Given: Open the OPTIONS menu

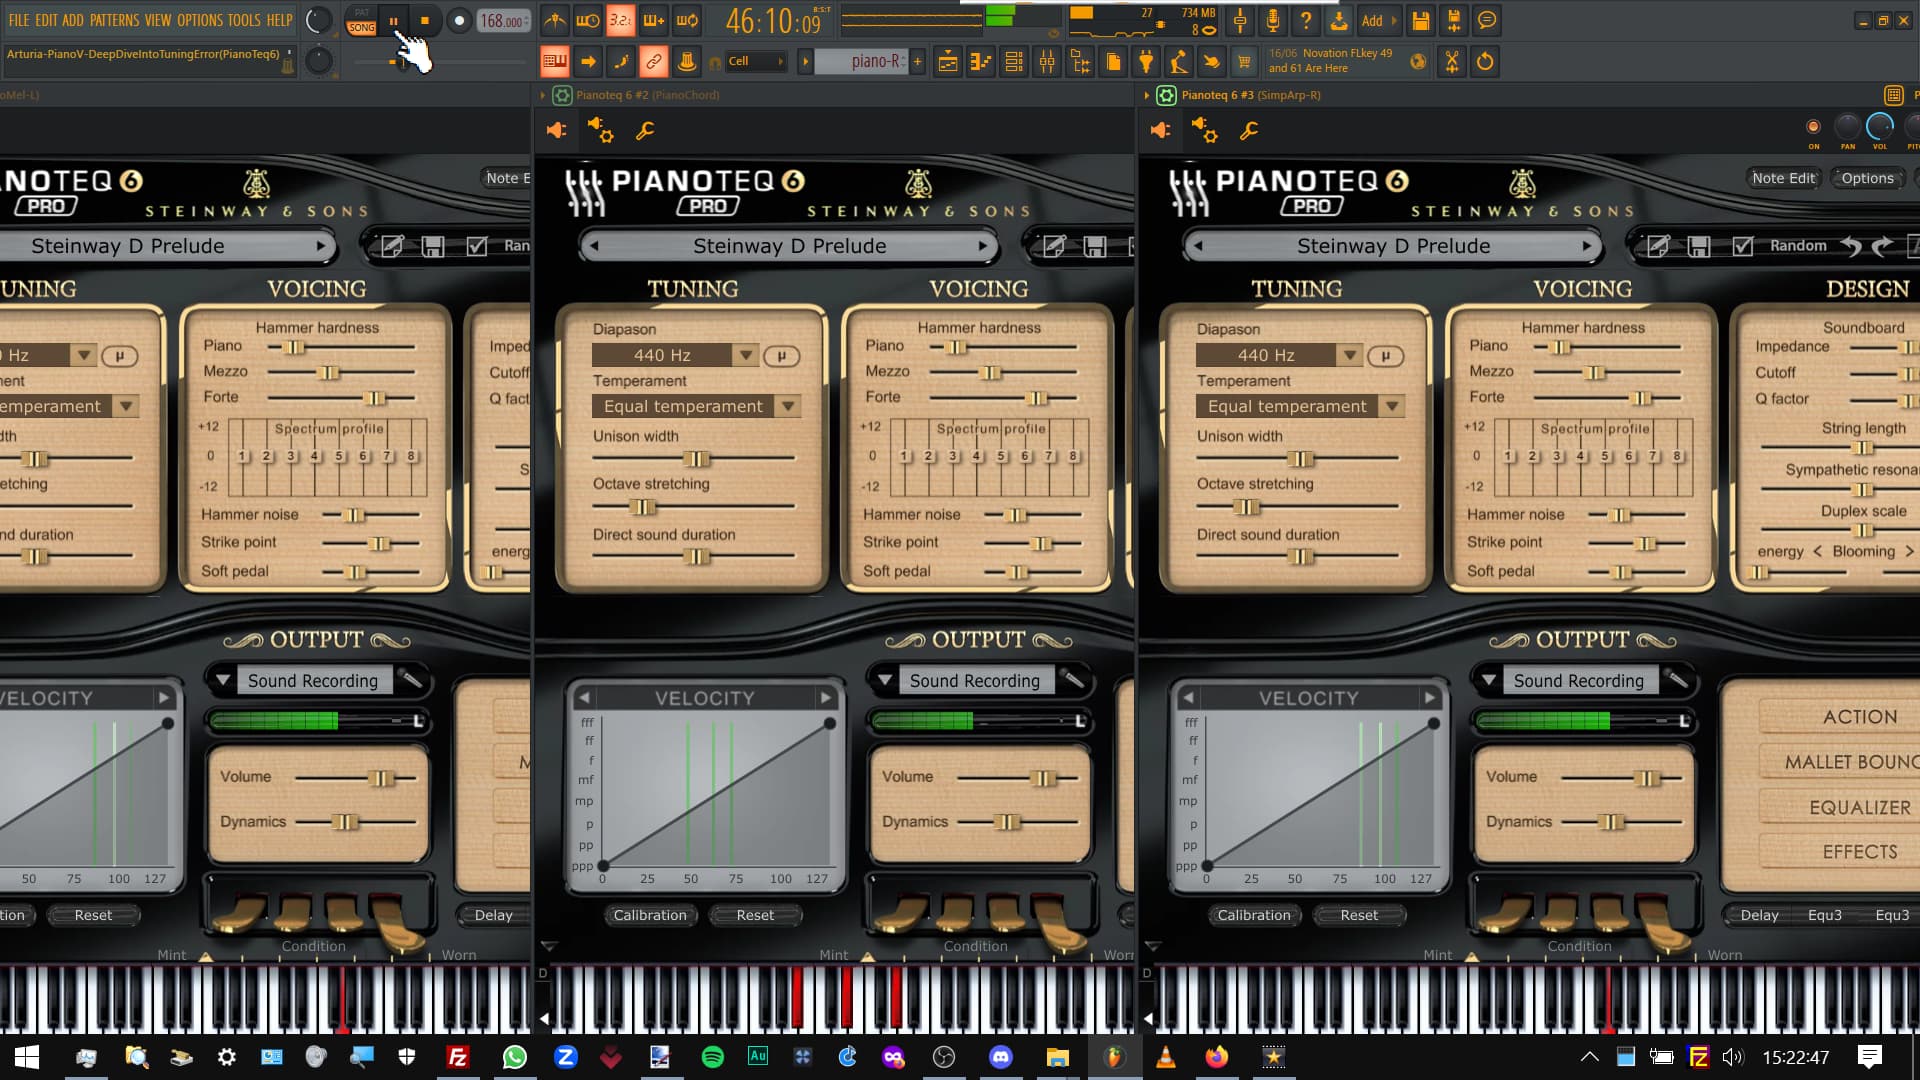Looking at the screenshot, I should point(200,20).
